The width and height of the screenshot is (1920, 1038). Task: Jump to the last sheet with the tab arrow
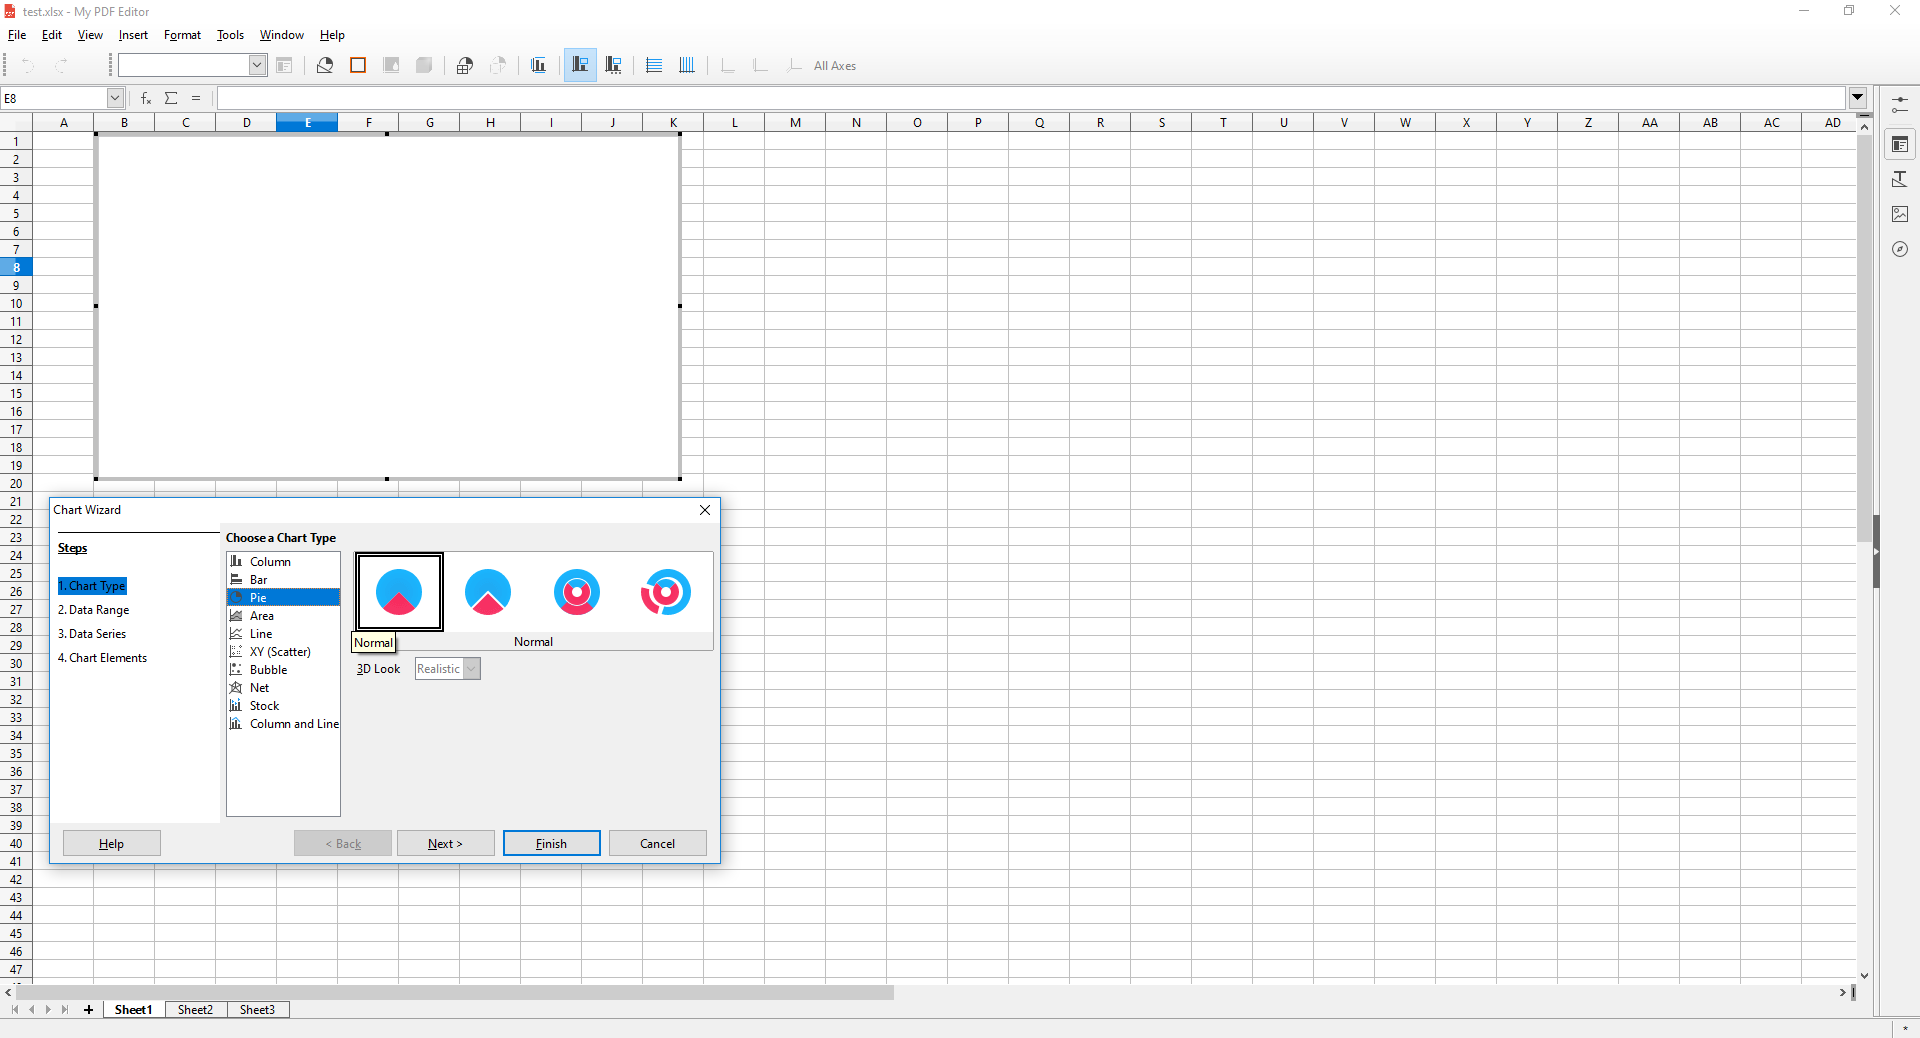(x=65, y=1010)
